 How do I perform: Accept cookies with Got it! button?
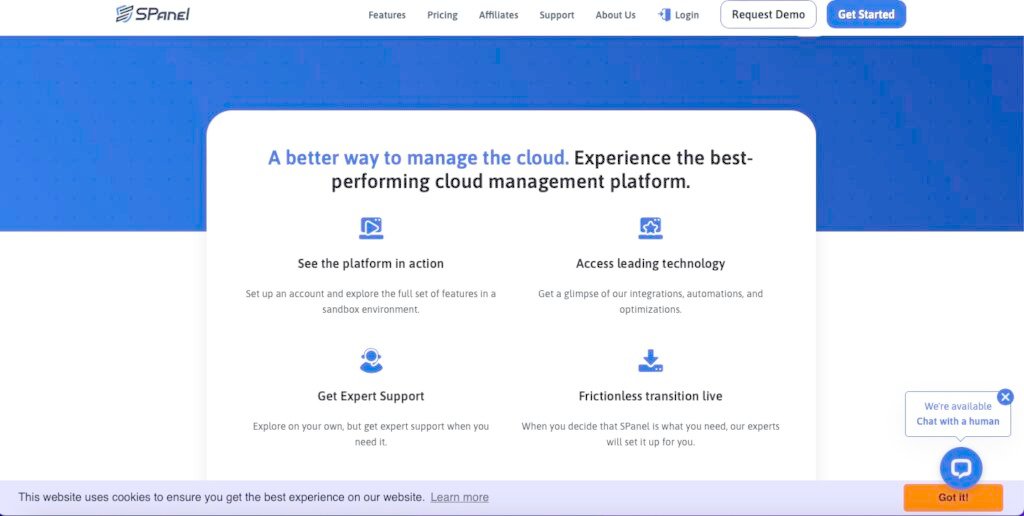(x=952, y=497)
